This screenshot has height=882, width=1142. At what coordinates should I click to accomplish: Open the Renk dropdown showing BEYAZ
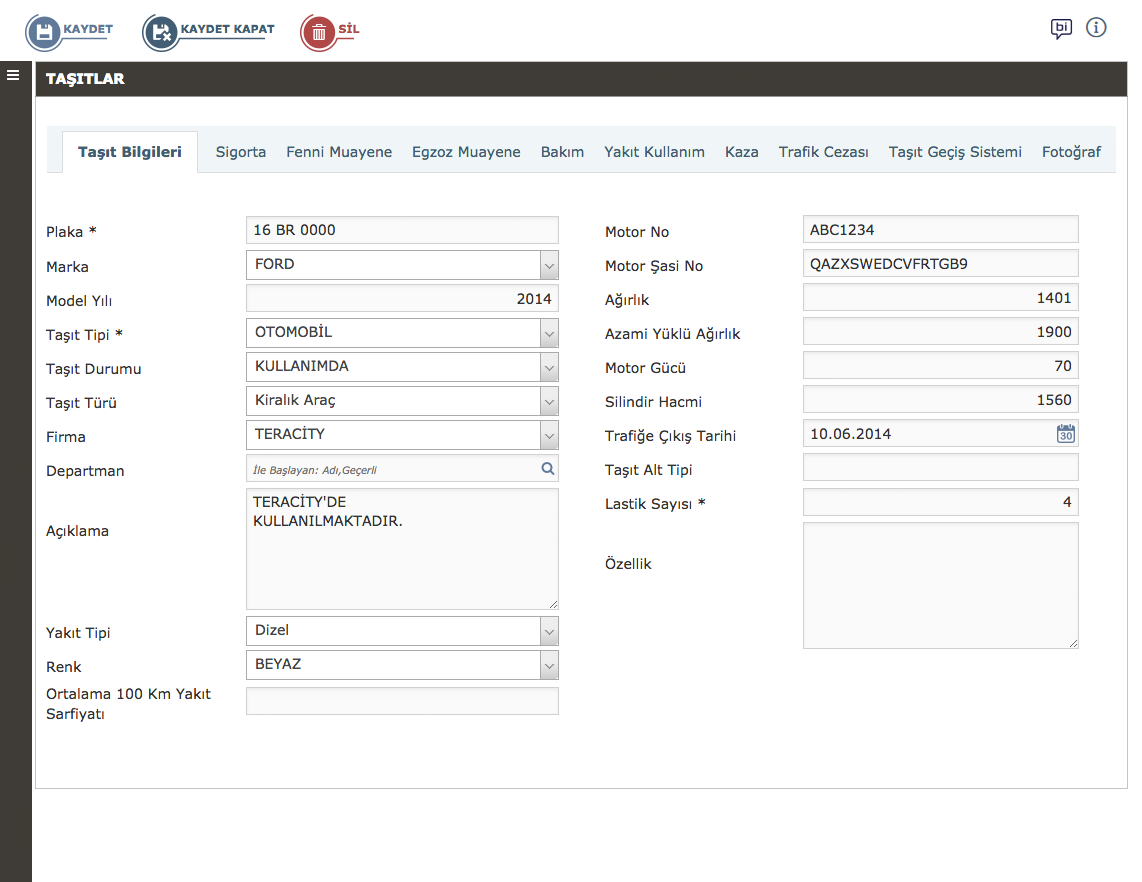pos(548,665)
